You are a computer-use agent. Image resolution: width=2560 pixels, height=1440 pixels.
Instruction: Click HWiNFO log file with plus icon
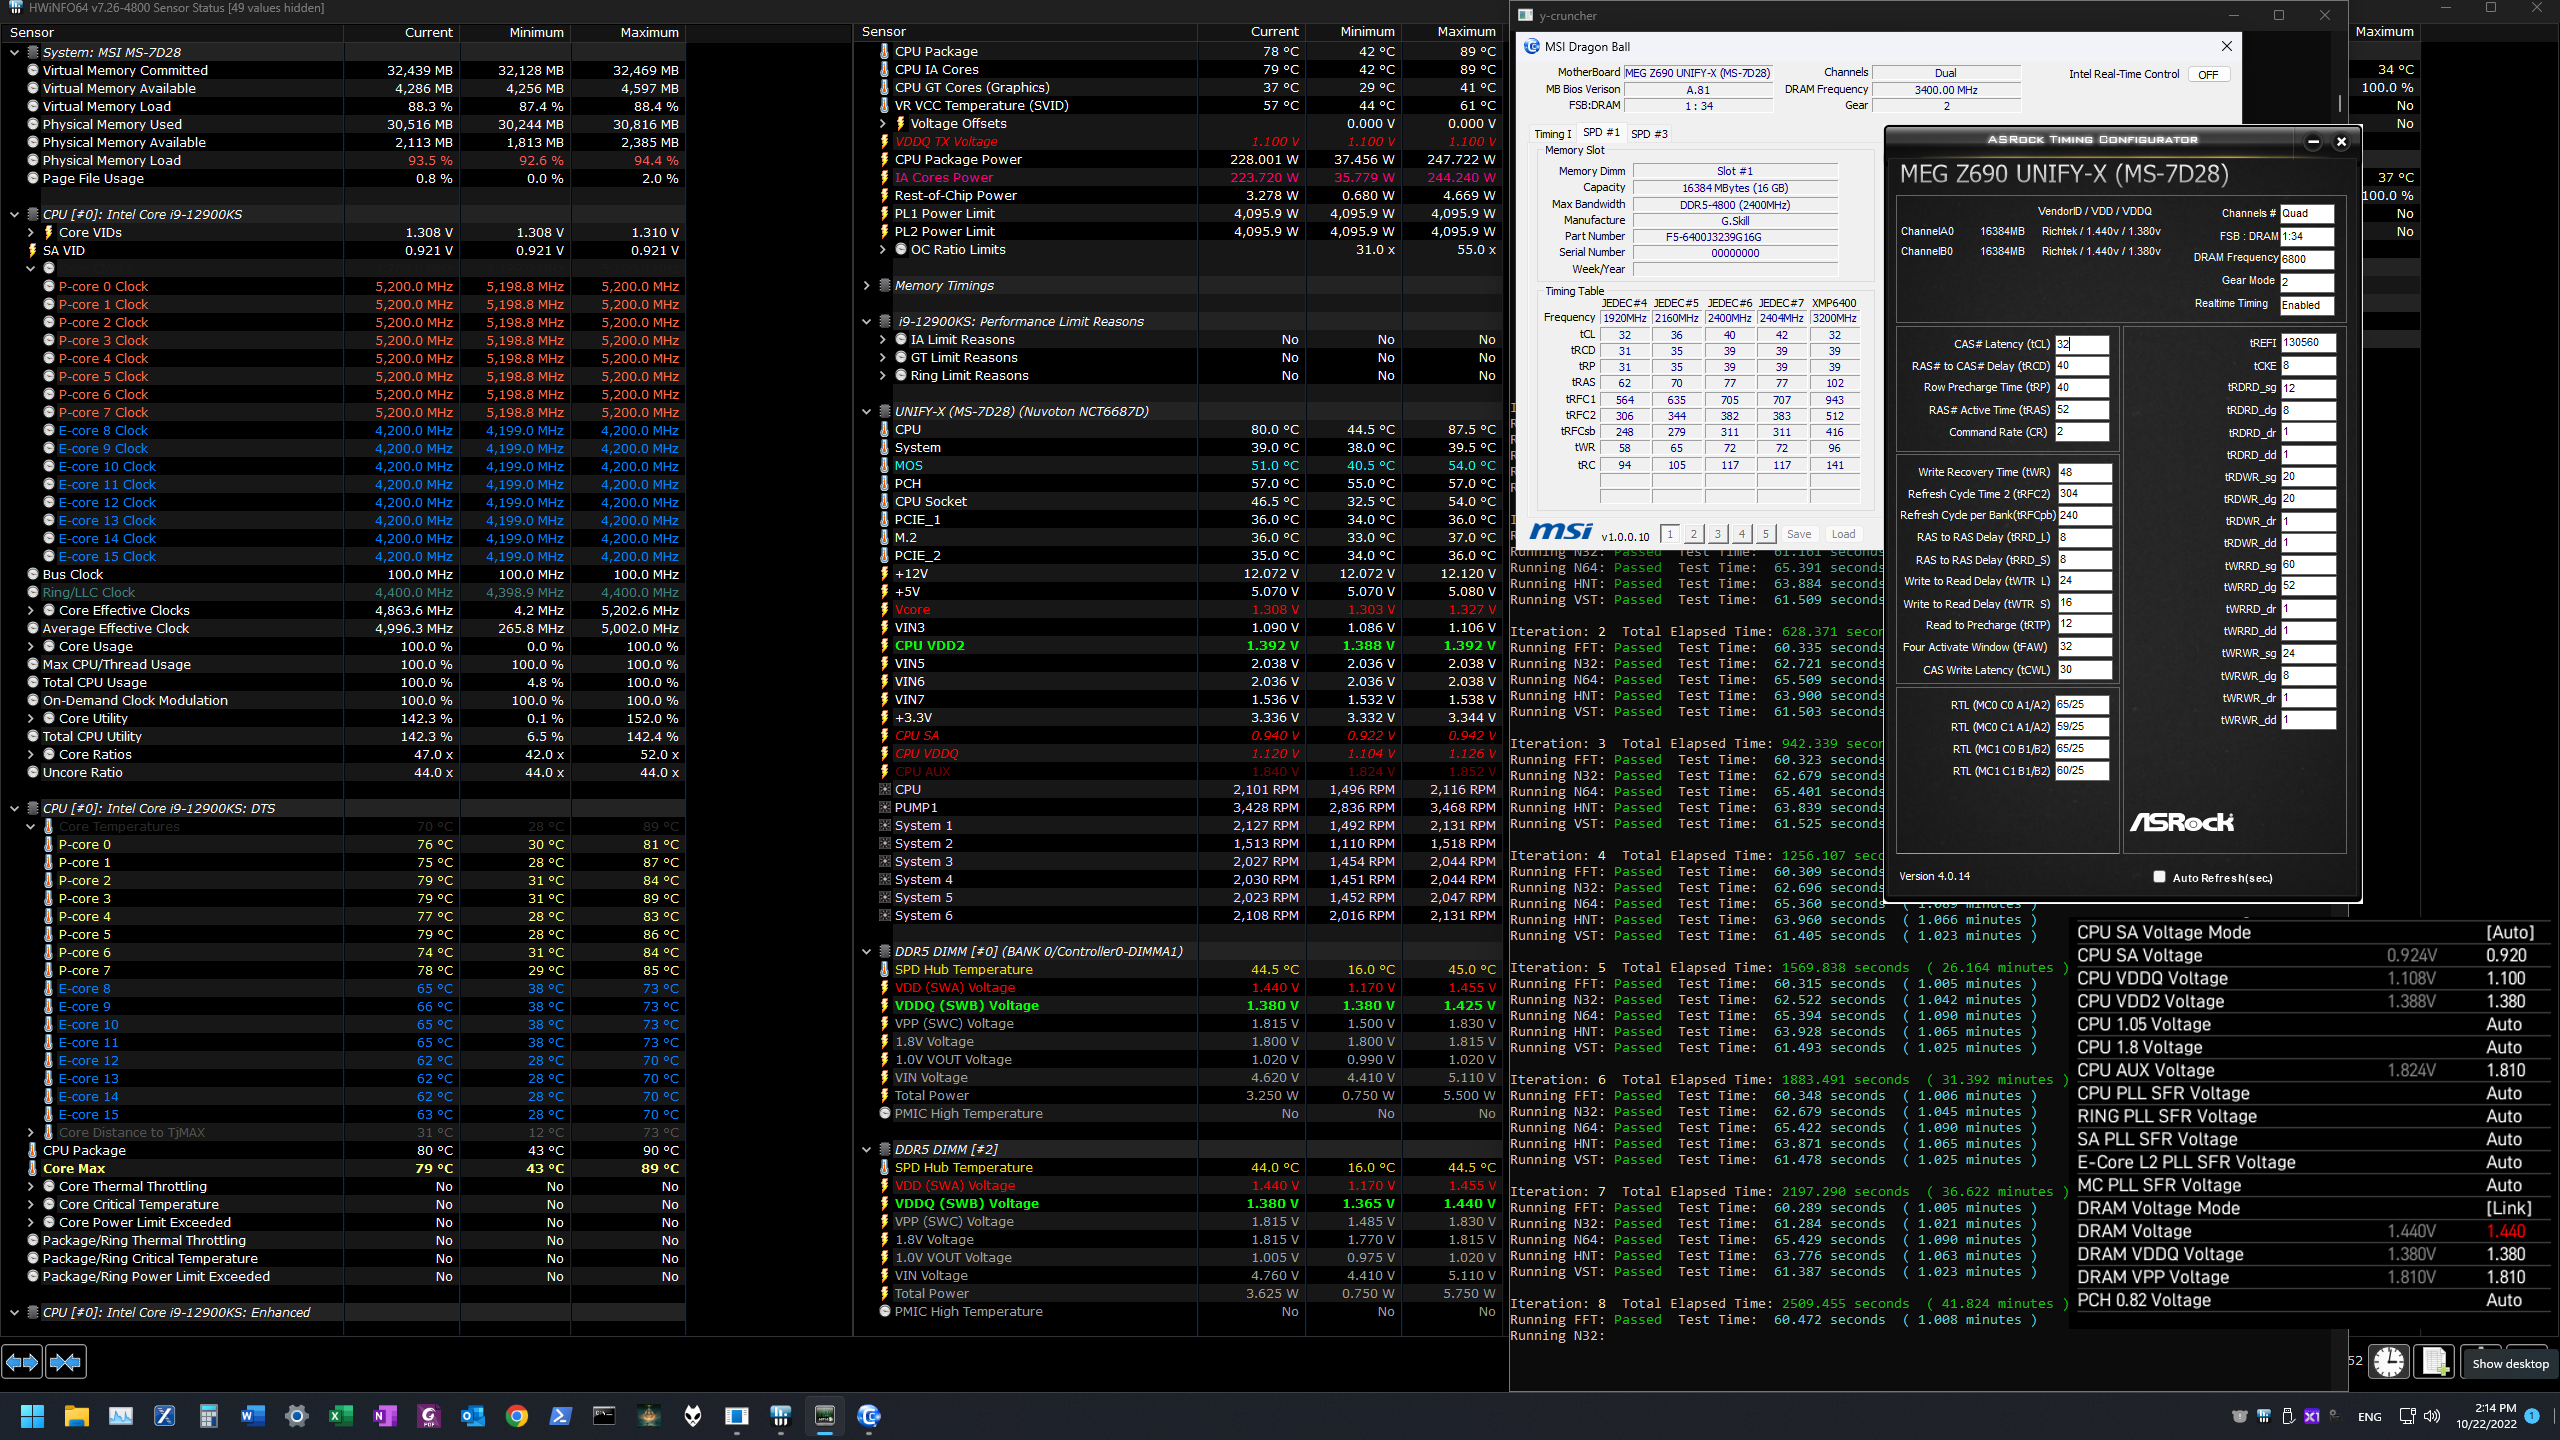pos(2435,1362)
